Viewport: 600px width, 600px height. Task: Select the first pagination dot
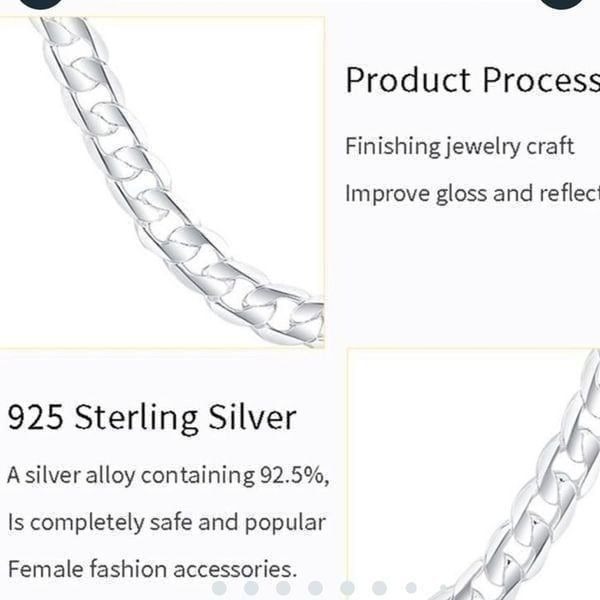[219, 588]
